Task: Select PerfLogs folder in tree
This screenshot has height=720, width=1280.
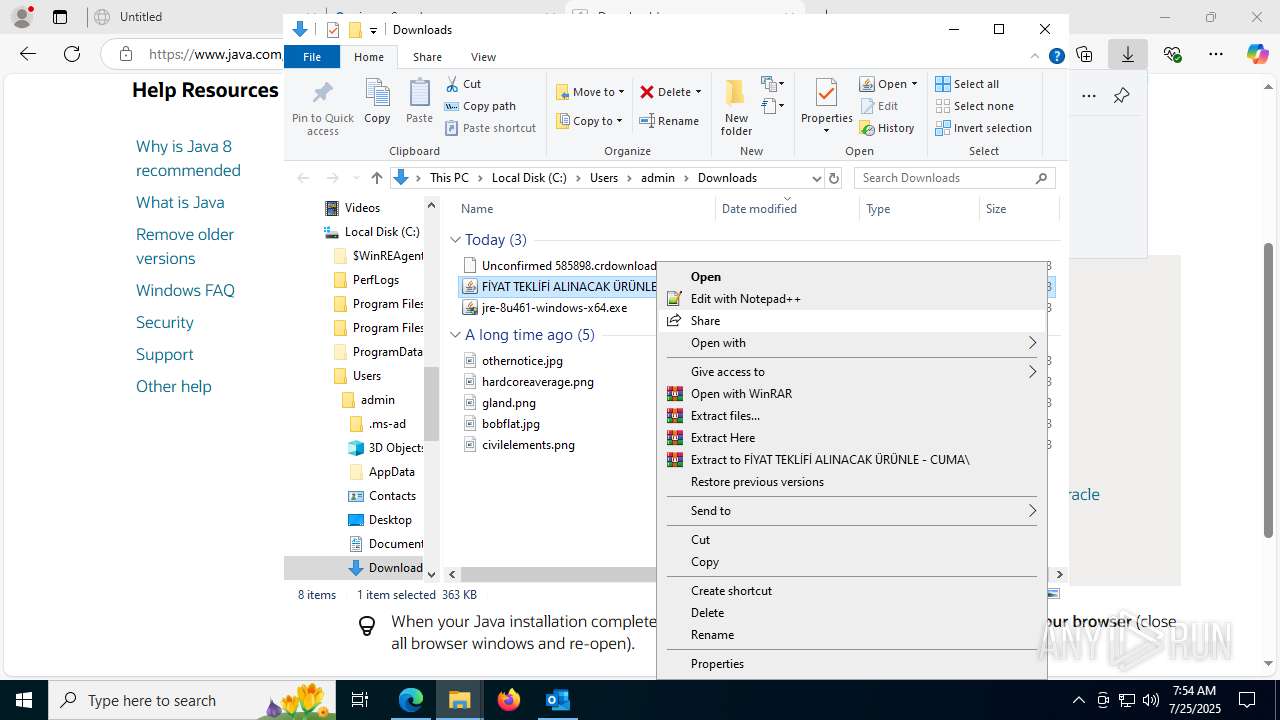Action: (375, 280)
